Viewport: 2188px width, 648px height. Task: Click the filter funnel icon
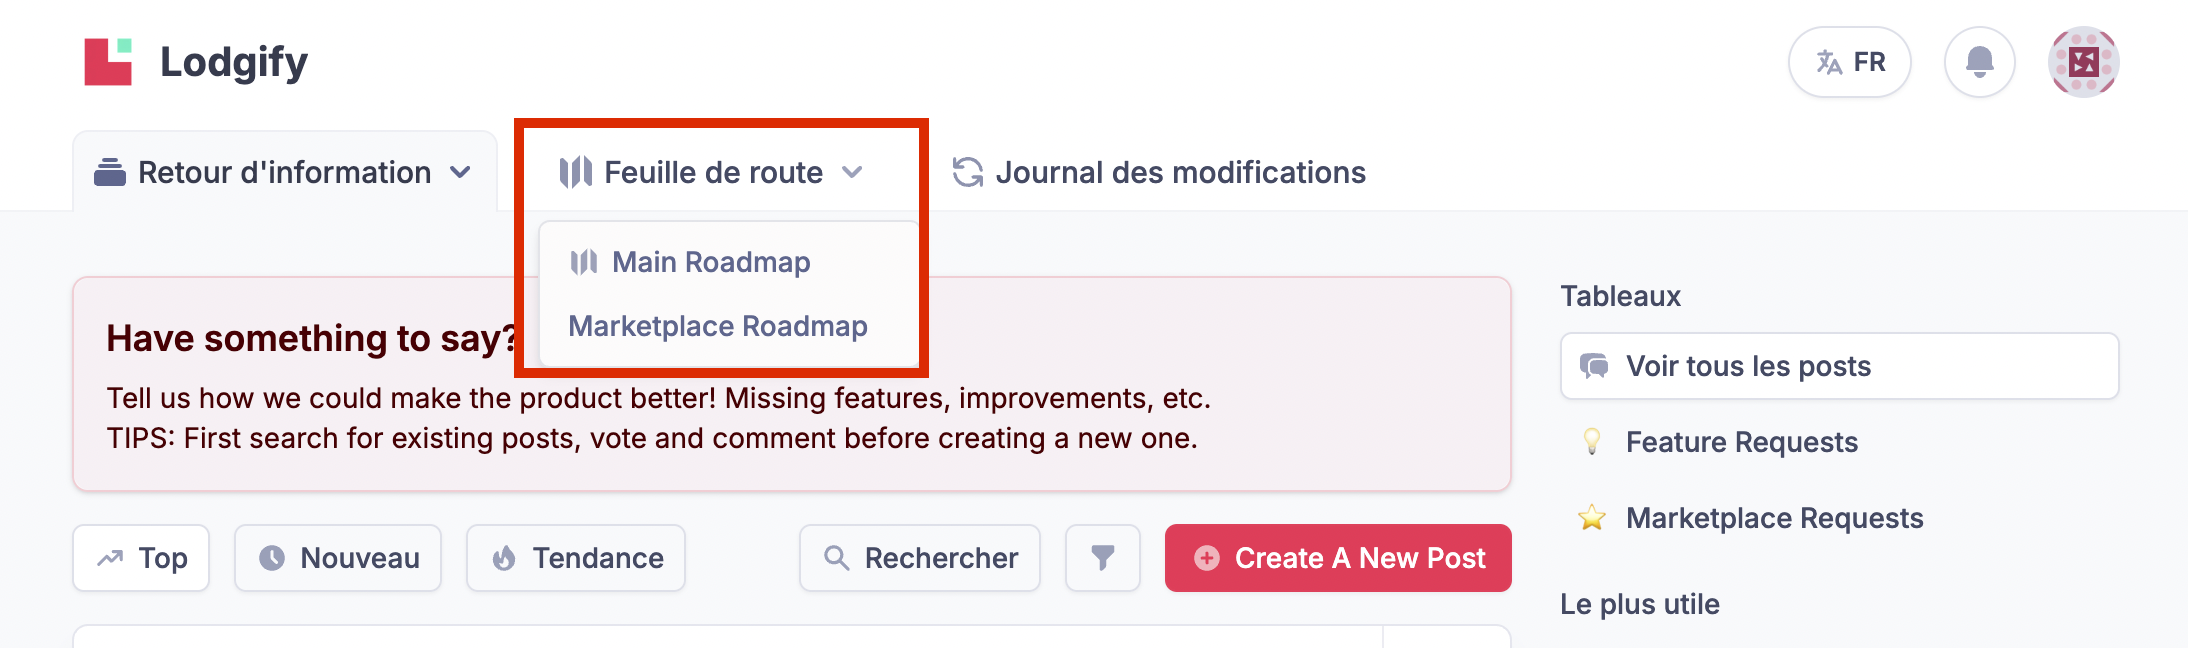click(x=1102, y=558)
